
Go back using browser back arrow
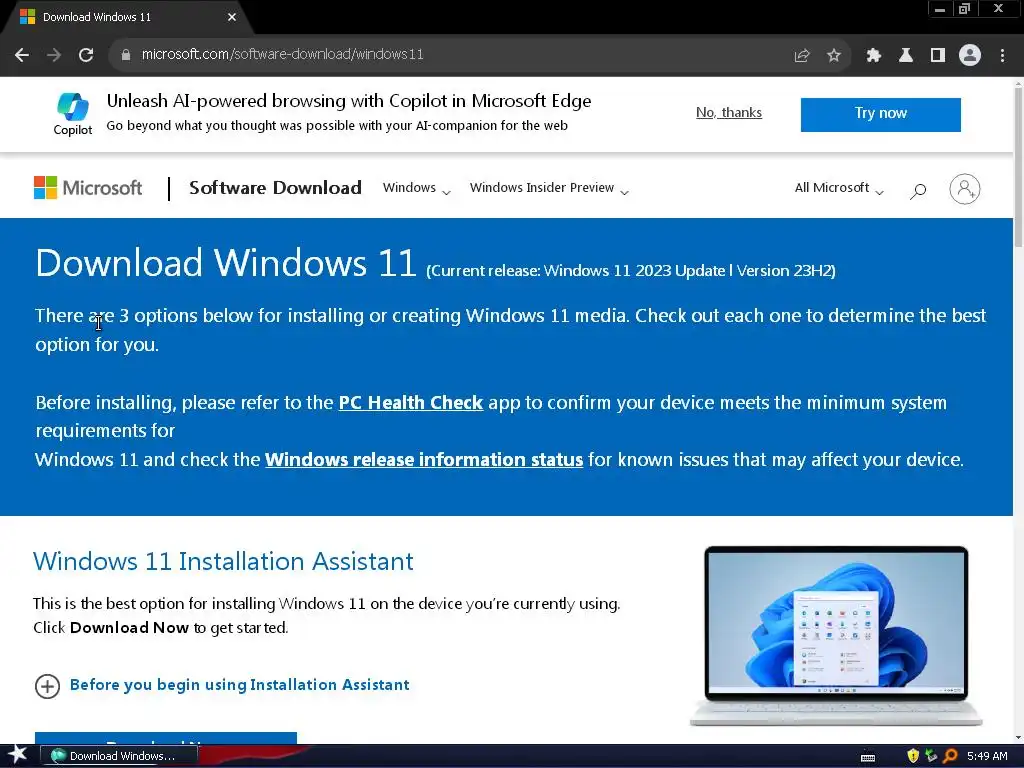[22, 55]
